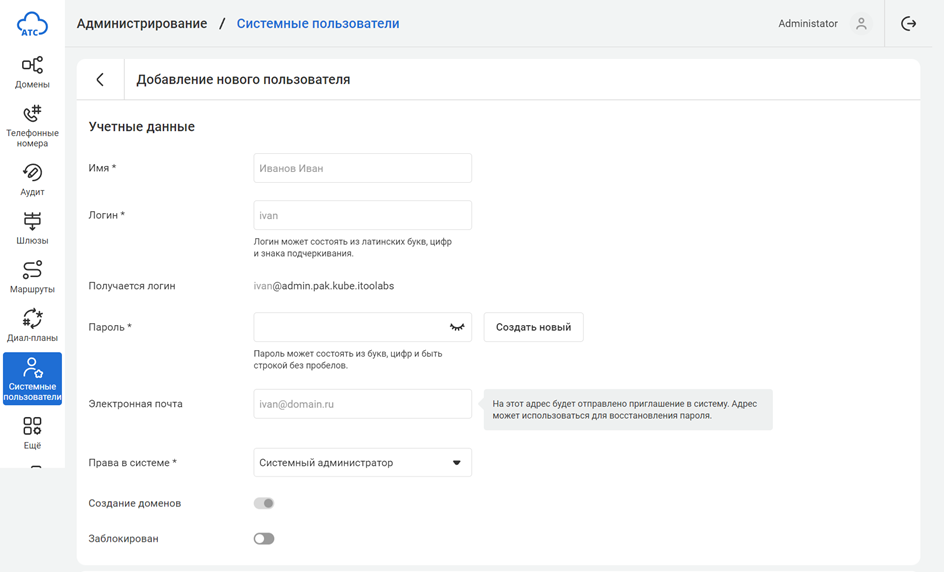Screen dimensions: 944x572
Task: Expand the Ещё more menu
Action: tap(32, 433)
